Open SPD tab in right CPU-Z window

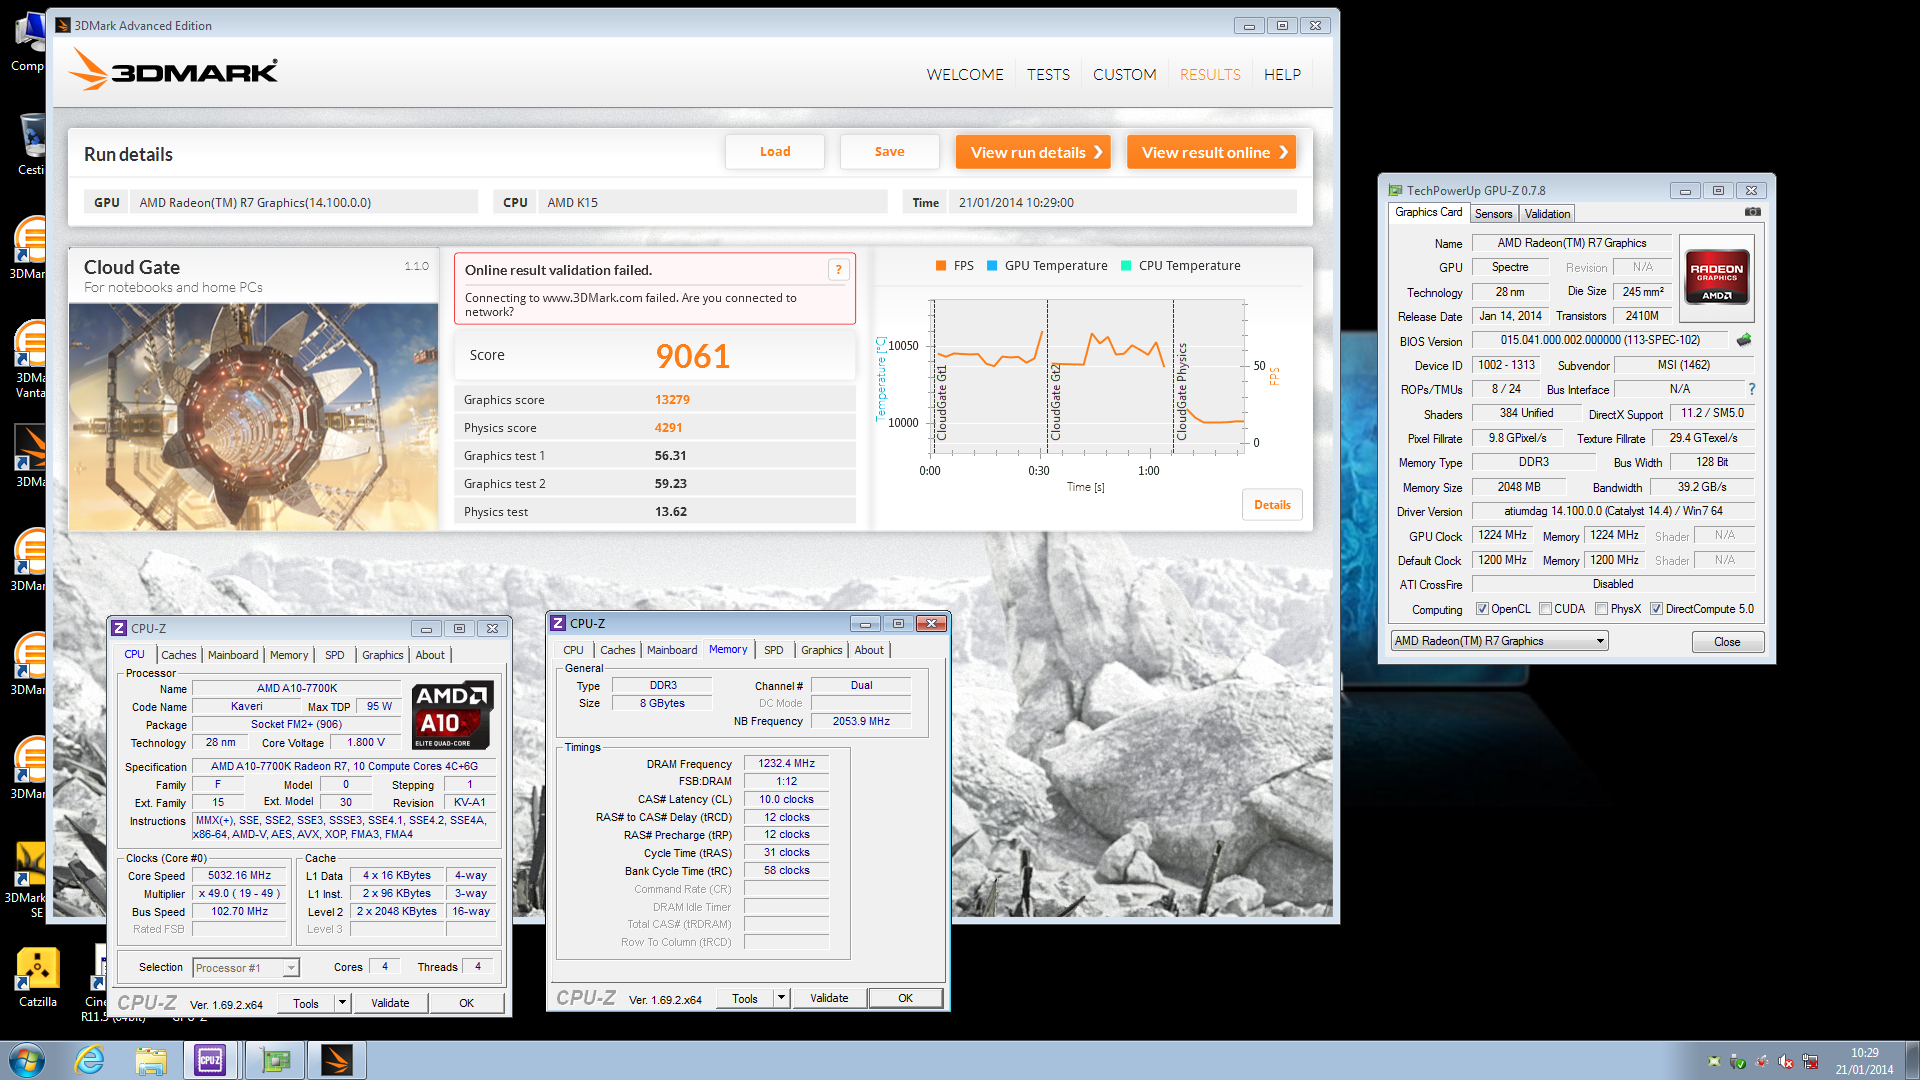click(773, 650)
